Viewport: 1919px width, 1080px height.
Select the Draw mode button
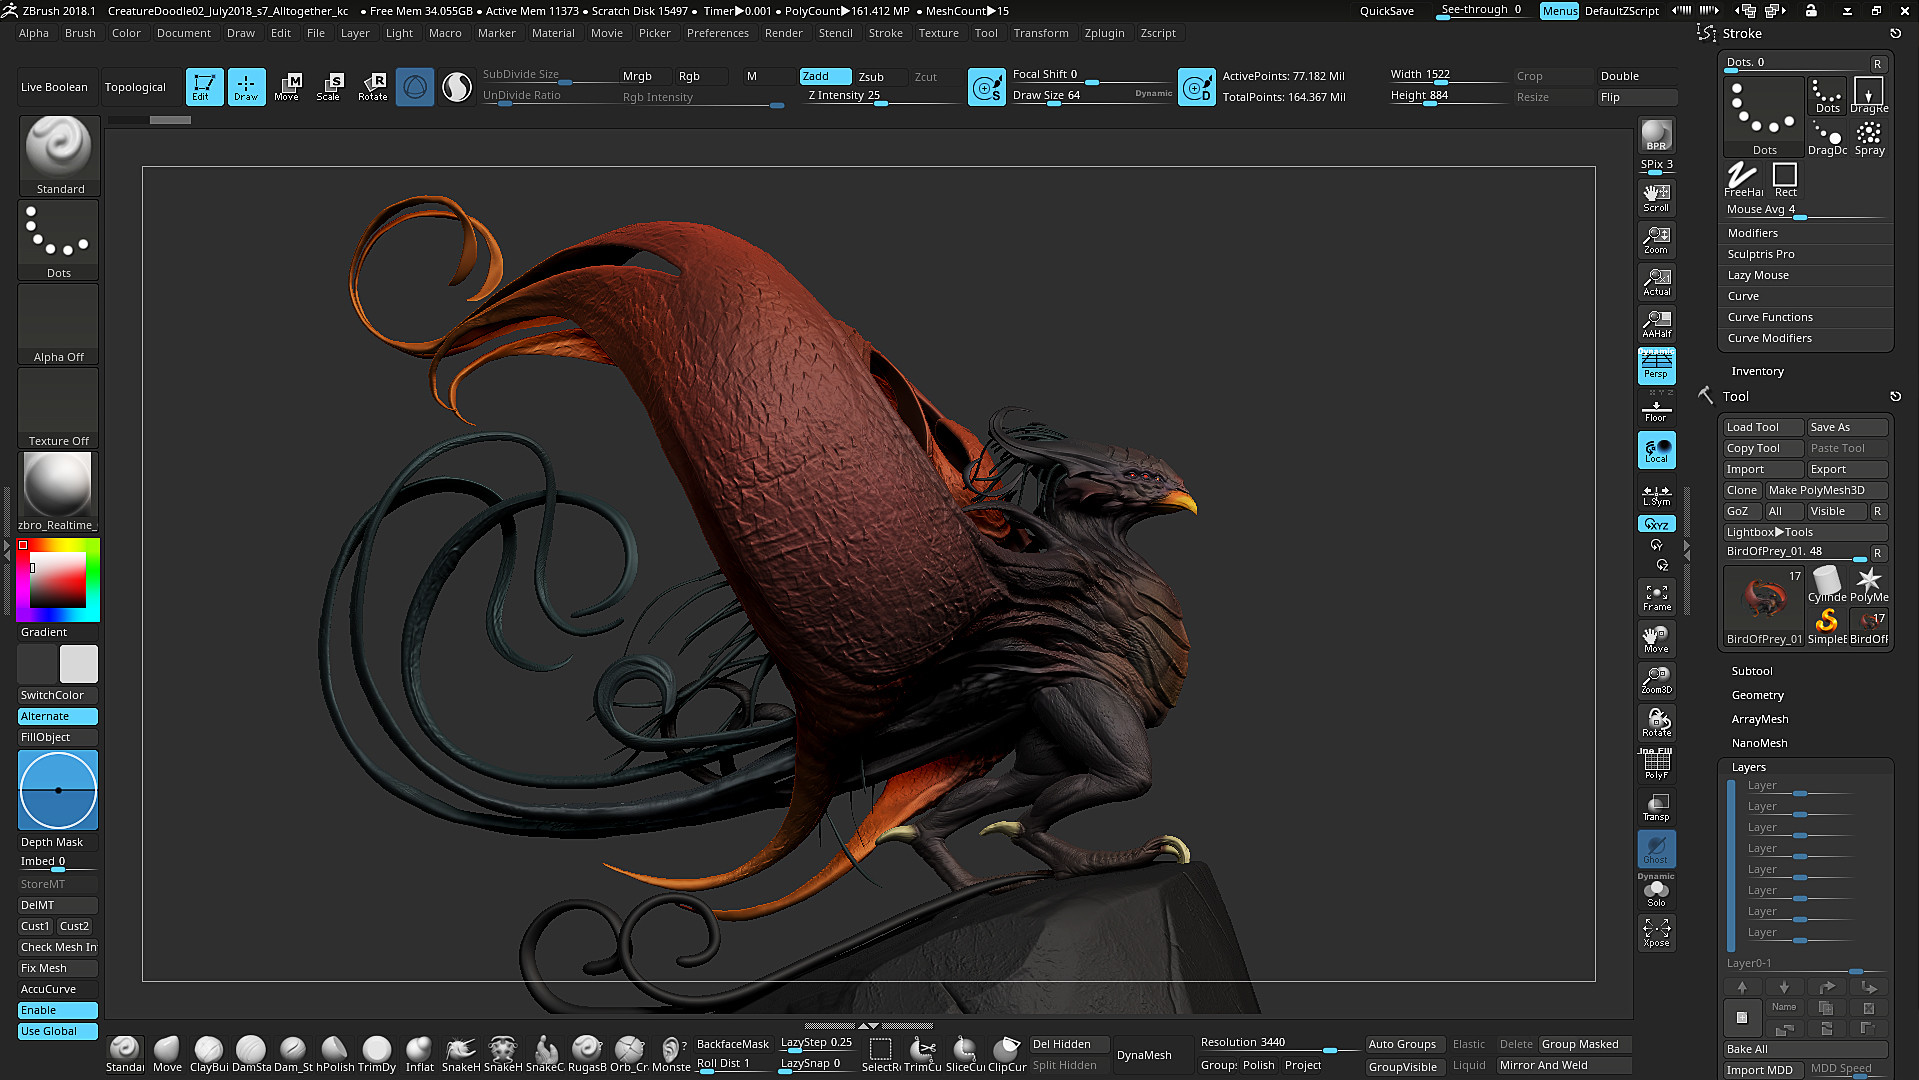coord(246,87)
